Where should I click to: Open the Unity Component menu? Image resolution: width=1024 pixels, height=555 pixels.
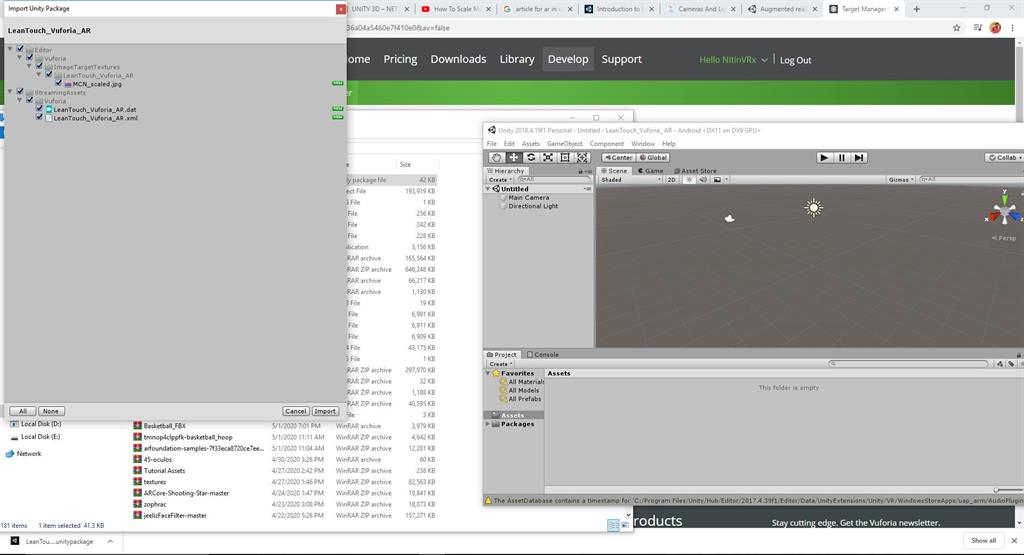[x=607, y=144]
